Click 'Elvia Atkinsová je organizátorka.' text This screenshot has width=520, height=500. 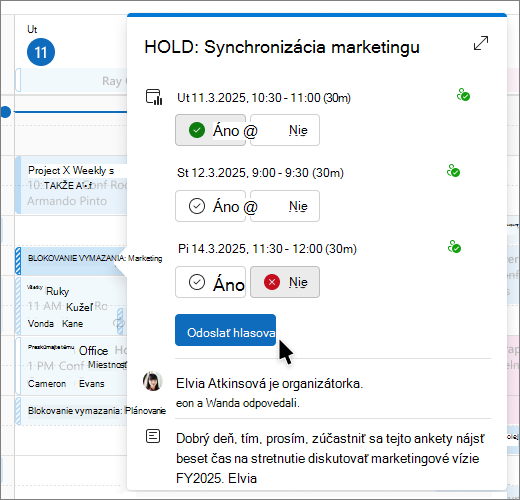[269, 383]
